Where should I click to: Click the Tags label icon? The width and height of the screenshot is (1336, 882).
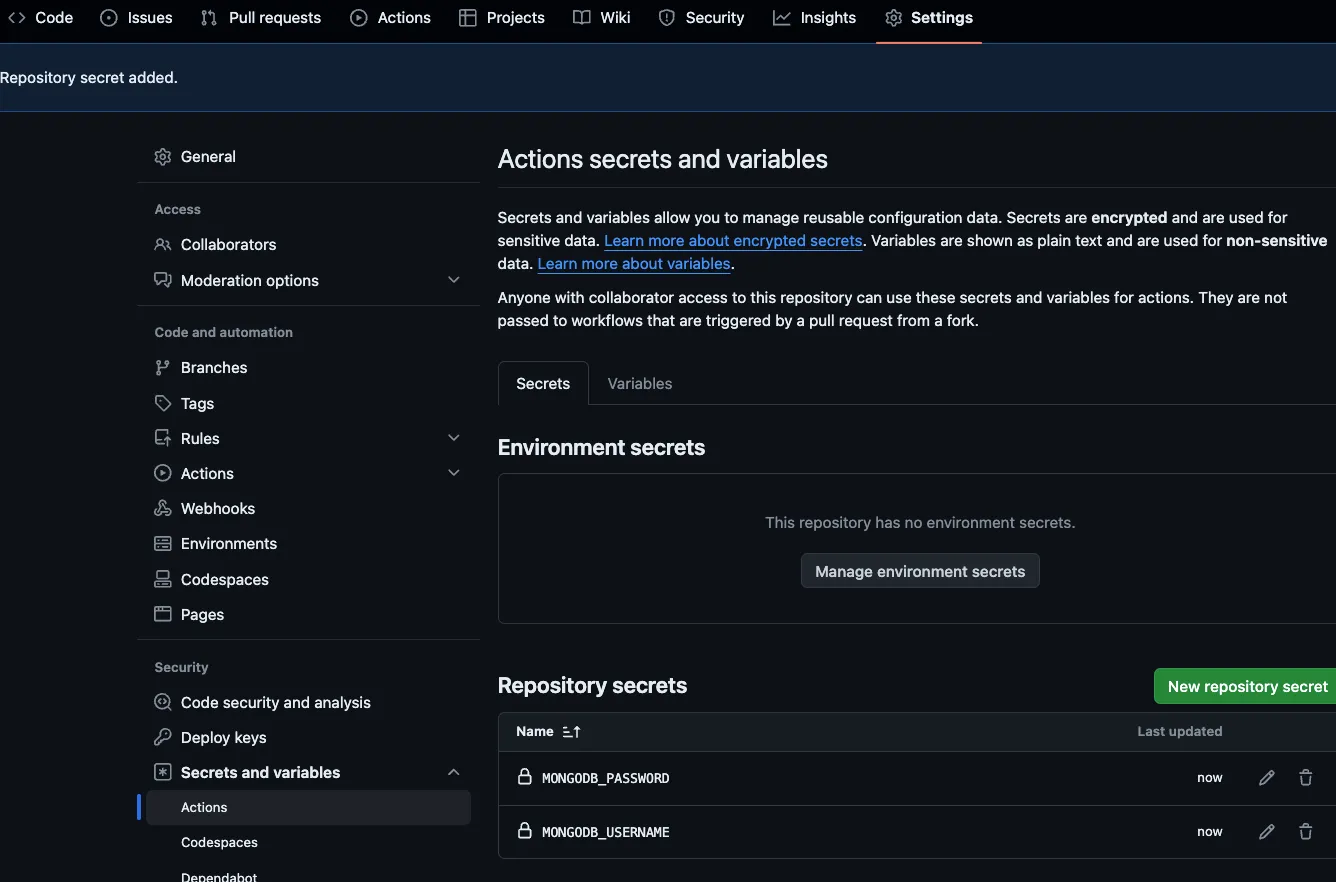163,404
